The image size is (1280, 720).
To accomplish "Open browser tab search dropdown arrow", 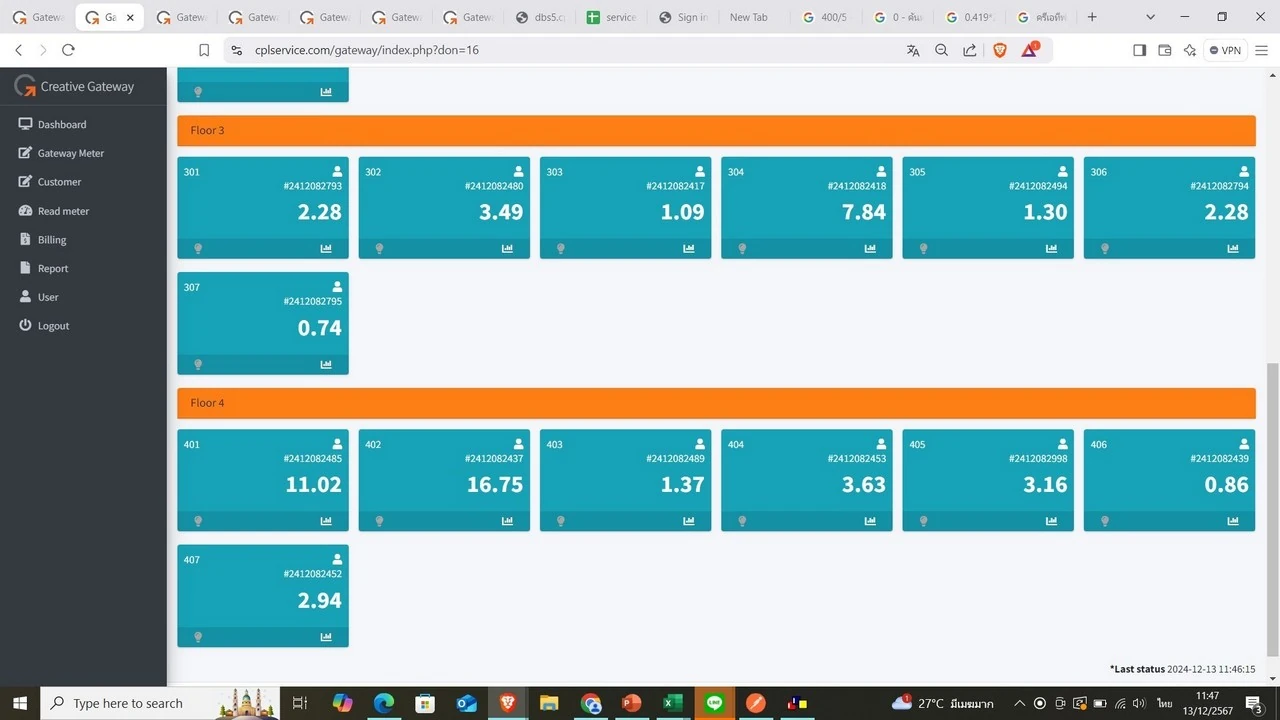I will pyautogui.click(x=1150, y=17).
